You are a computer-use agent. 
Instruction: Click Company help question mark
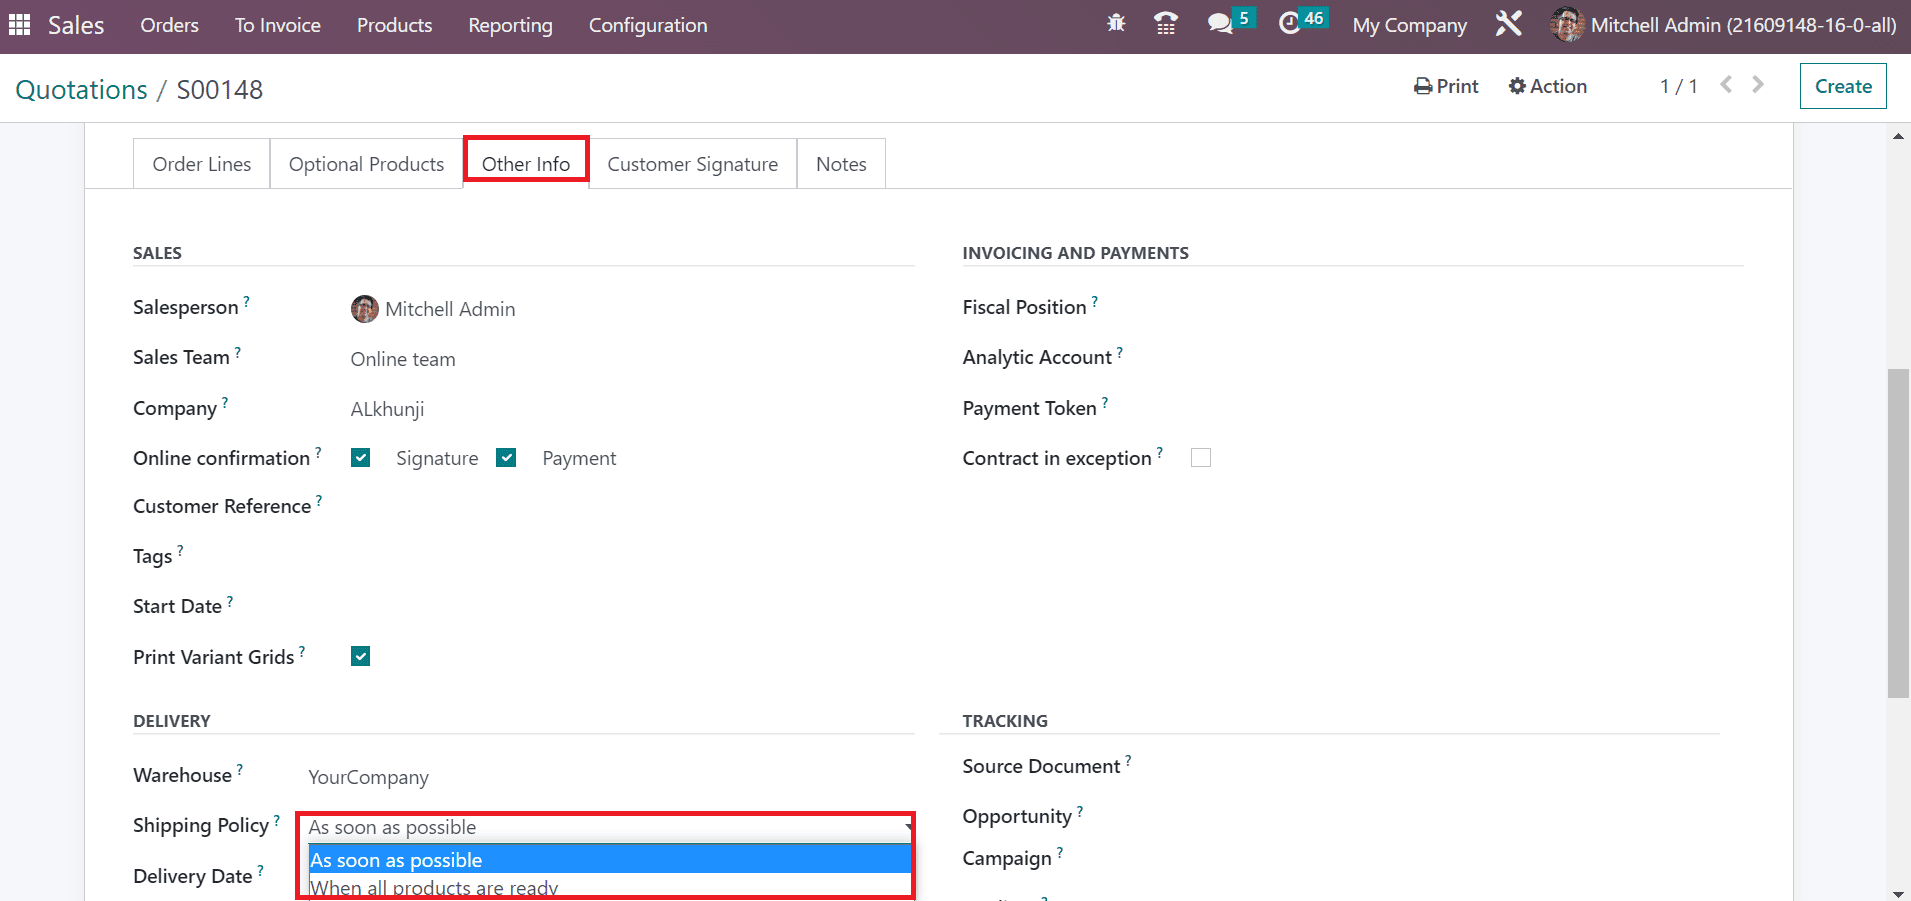click(225, 402)
